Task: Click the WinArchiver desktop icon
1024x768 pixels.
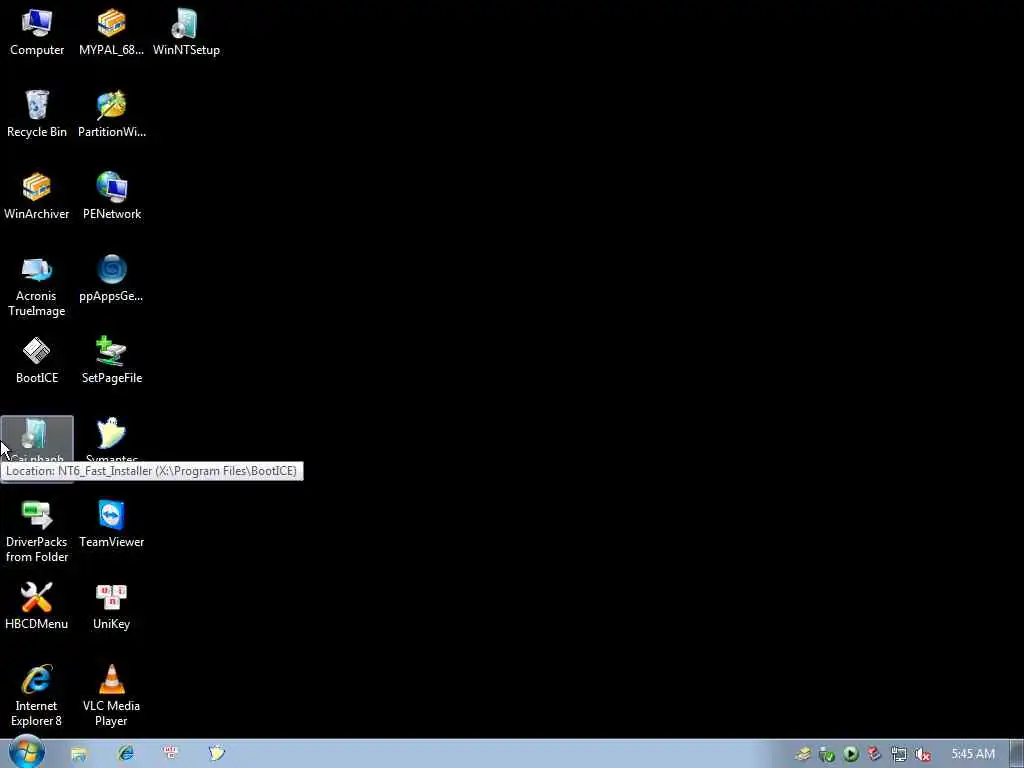Action: [37, 196]
